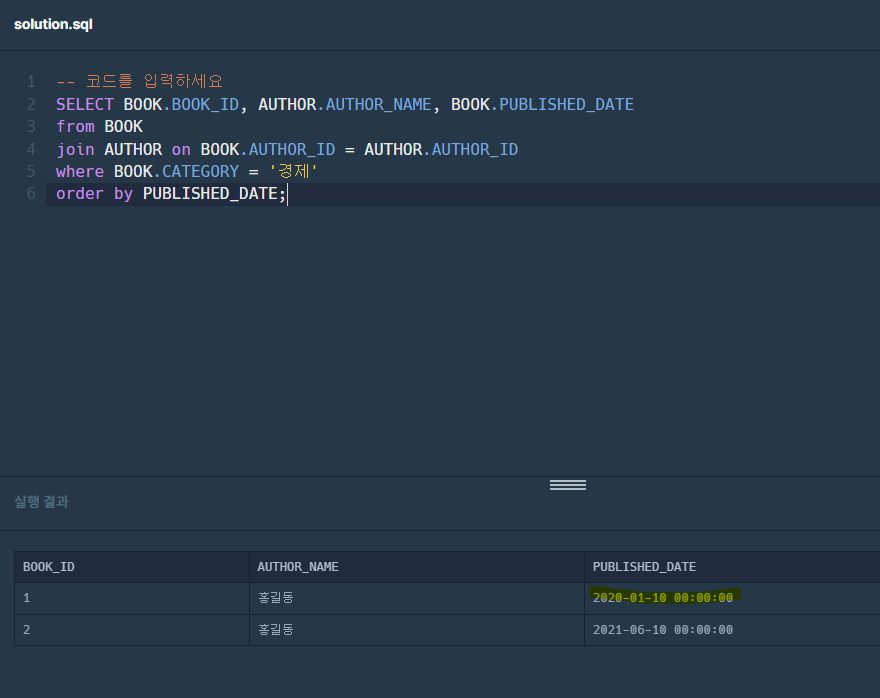Click 홍길동 in the second result row
This screenshot has height=698, width=880.
click(x=276, y=630)
